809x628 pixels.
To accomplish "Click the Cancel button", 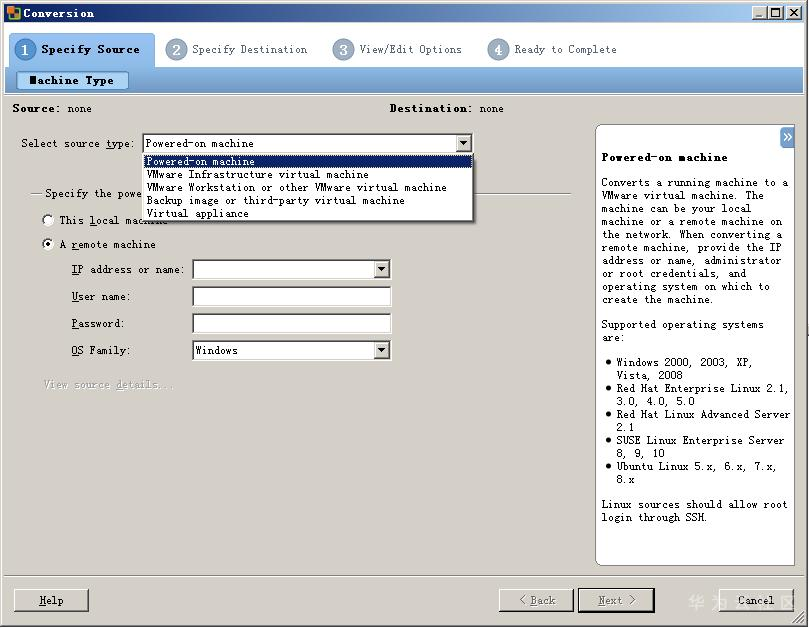I will 756,600.
